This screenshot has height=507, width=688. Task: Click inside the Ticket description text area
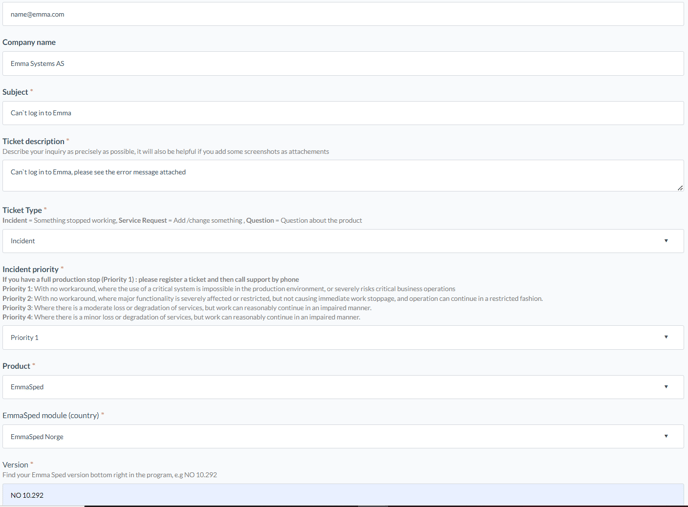click(343, 176)
